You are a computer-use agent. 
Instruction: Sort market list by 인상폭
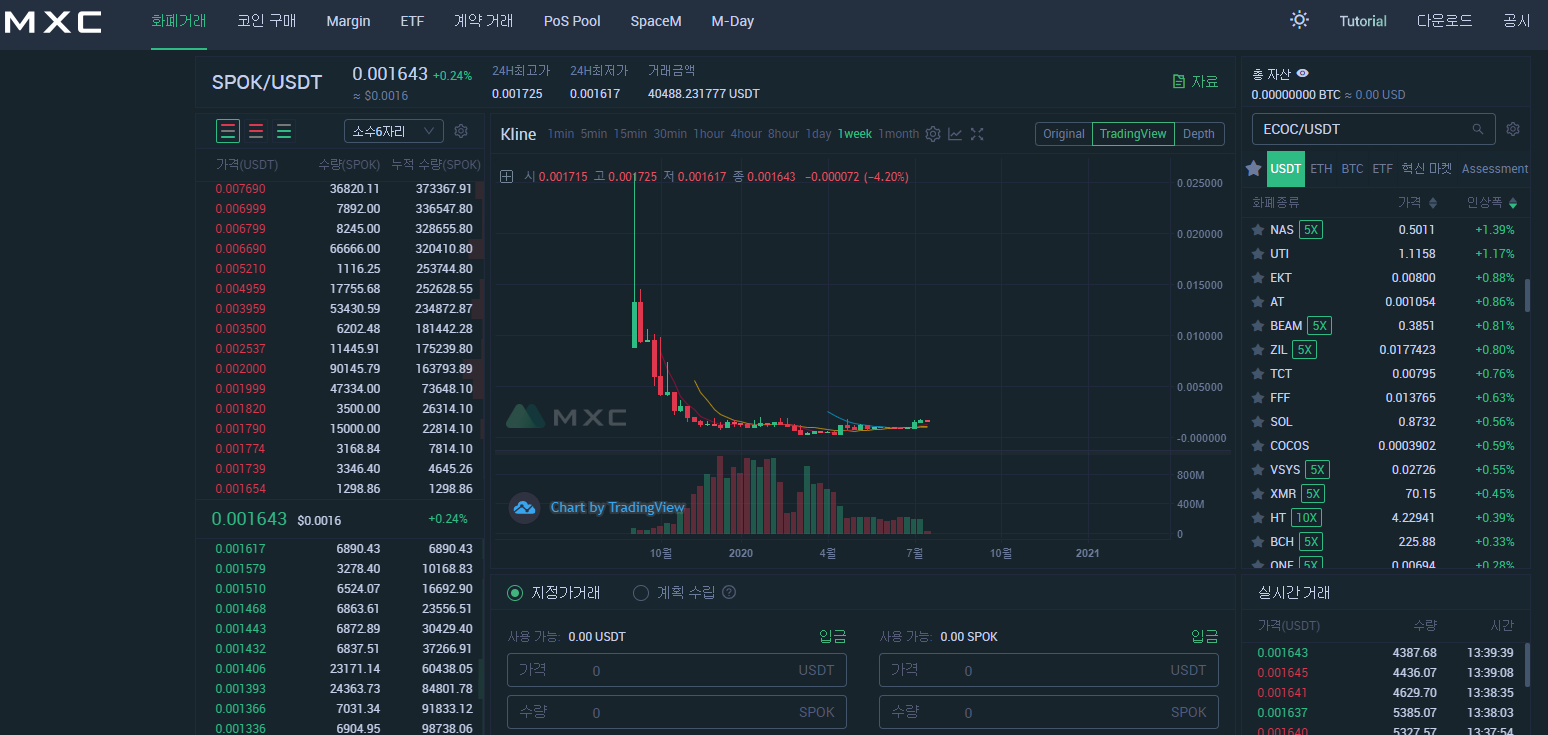coord(1492,202)
